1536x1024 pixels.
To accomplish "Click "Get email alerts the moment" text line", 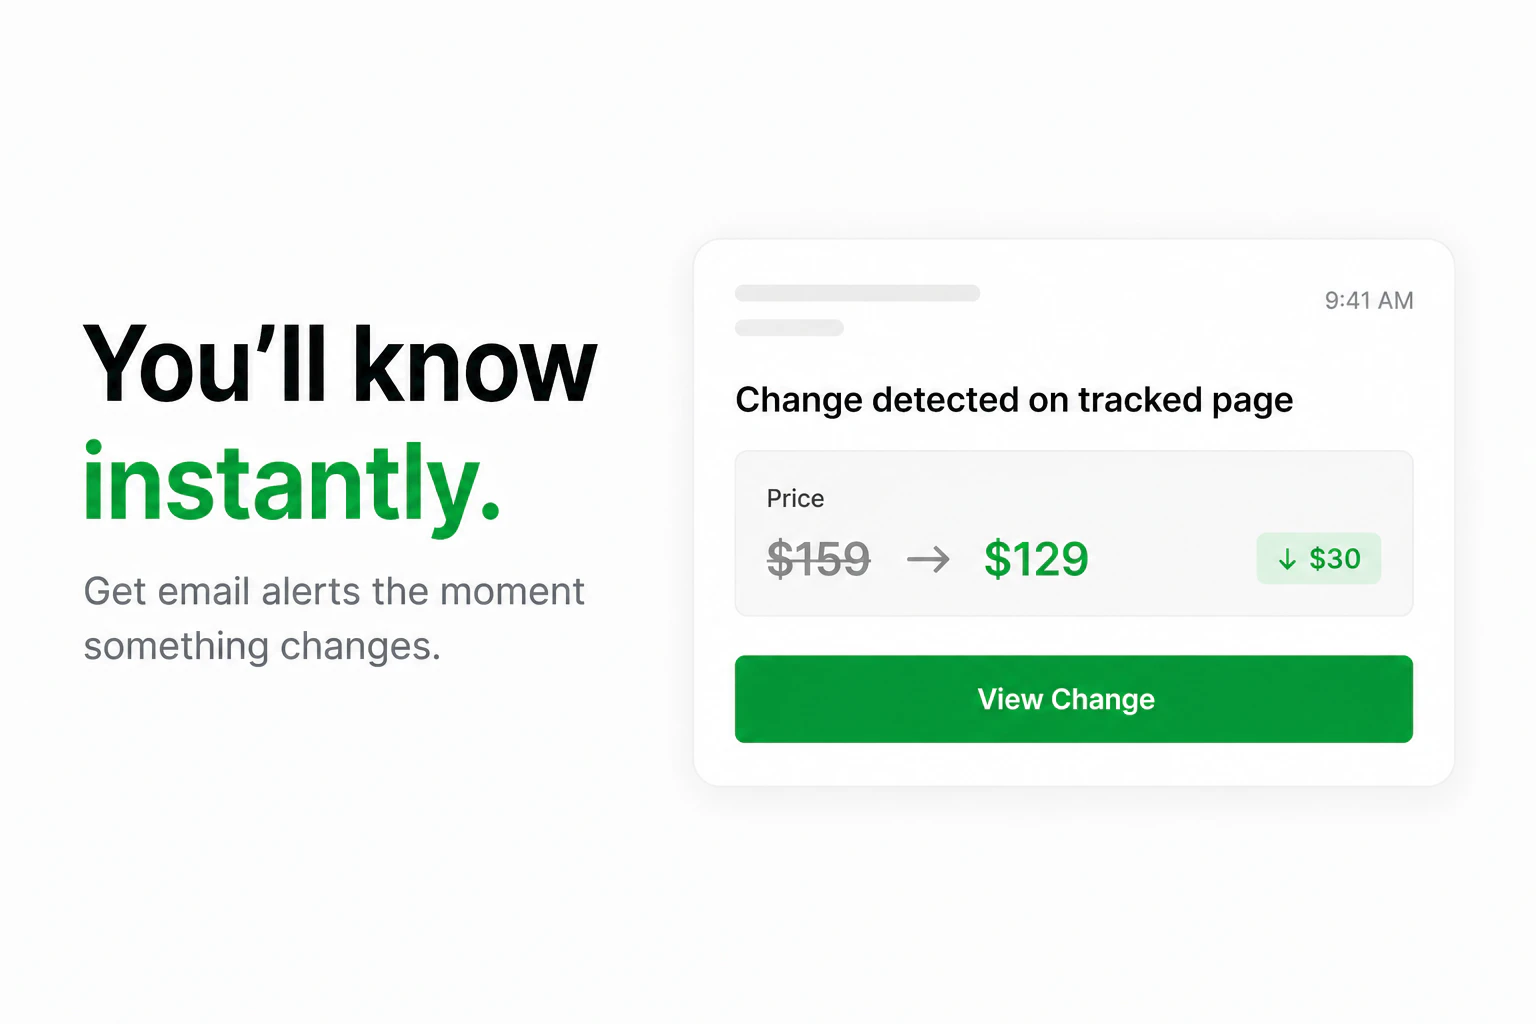I will pos(334,591).
